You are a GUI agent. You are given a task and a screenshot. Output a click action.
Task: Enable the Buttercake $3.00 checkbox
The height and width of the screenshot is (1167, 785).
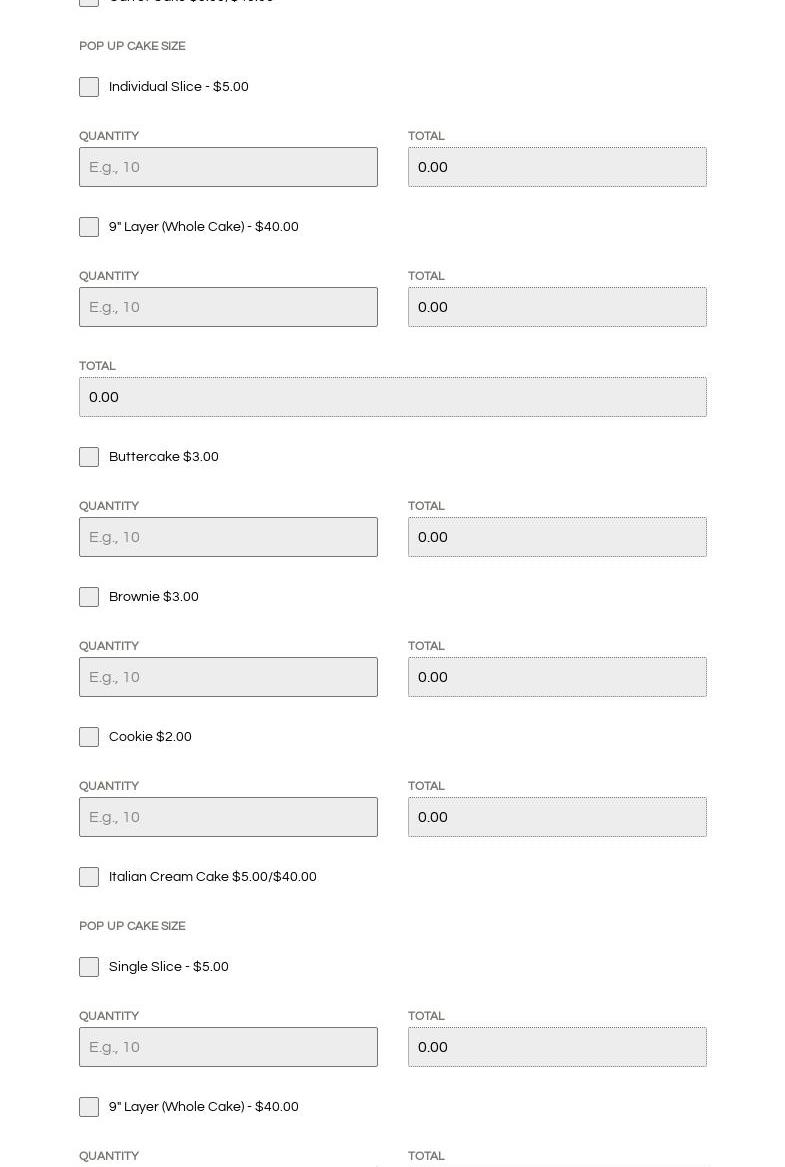pos(89,457)
